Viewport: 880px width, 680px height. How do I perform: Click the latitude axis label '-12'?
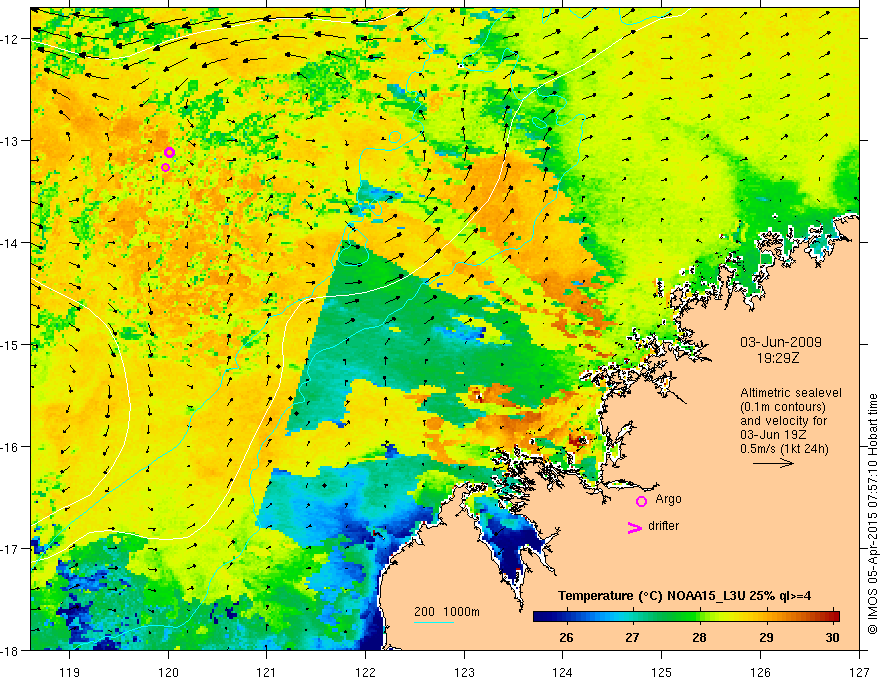tap(11, 39)
